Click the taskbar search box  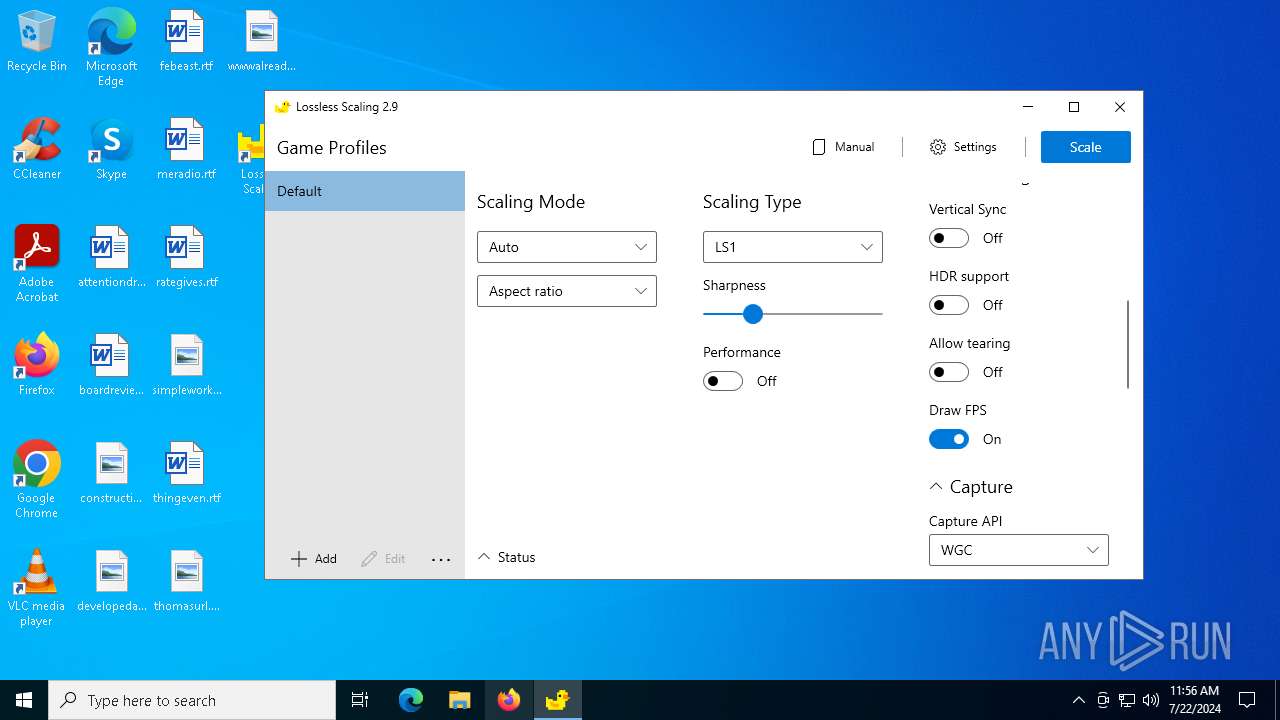pyautogui.click(x=192, y=700)
